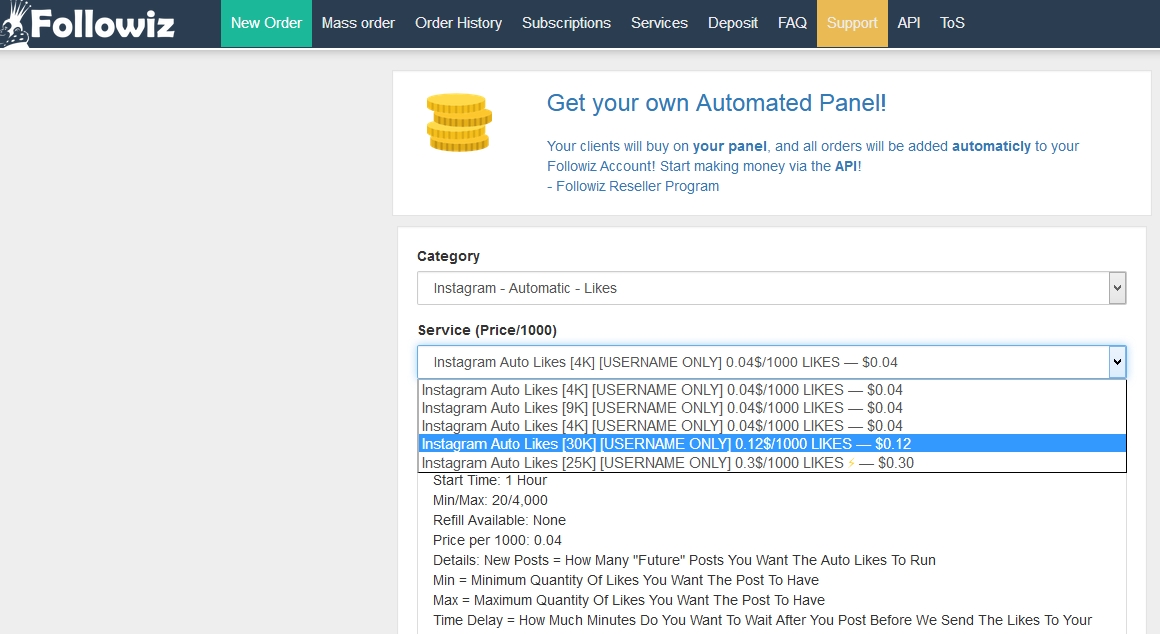Go to the Services menu item
This screenshot has height=634, width=1160.
coord(659,23)
